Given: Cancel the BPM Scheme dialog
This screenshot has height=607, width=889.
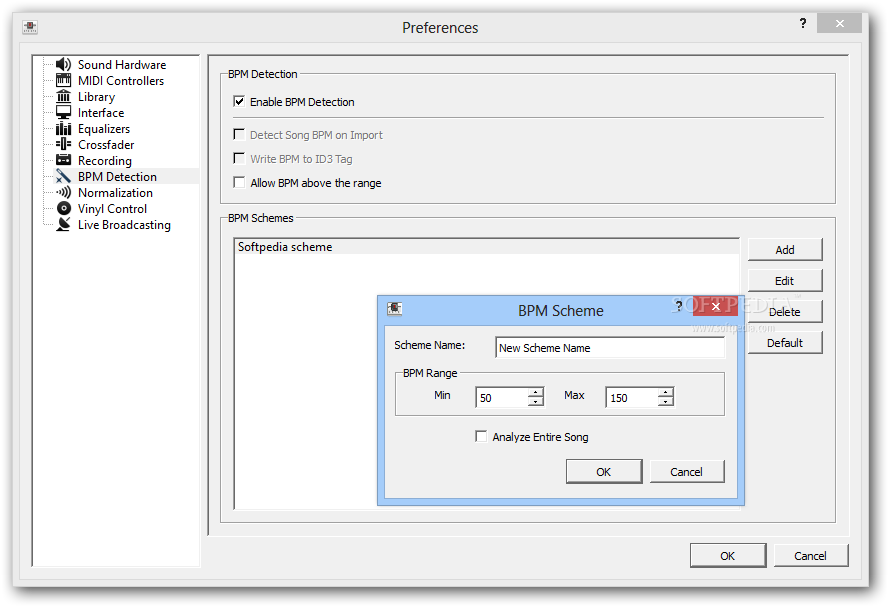Looking at the screenshot, I should click(x=687, y=472).
